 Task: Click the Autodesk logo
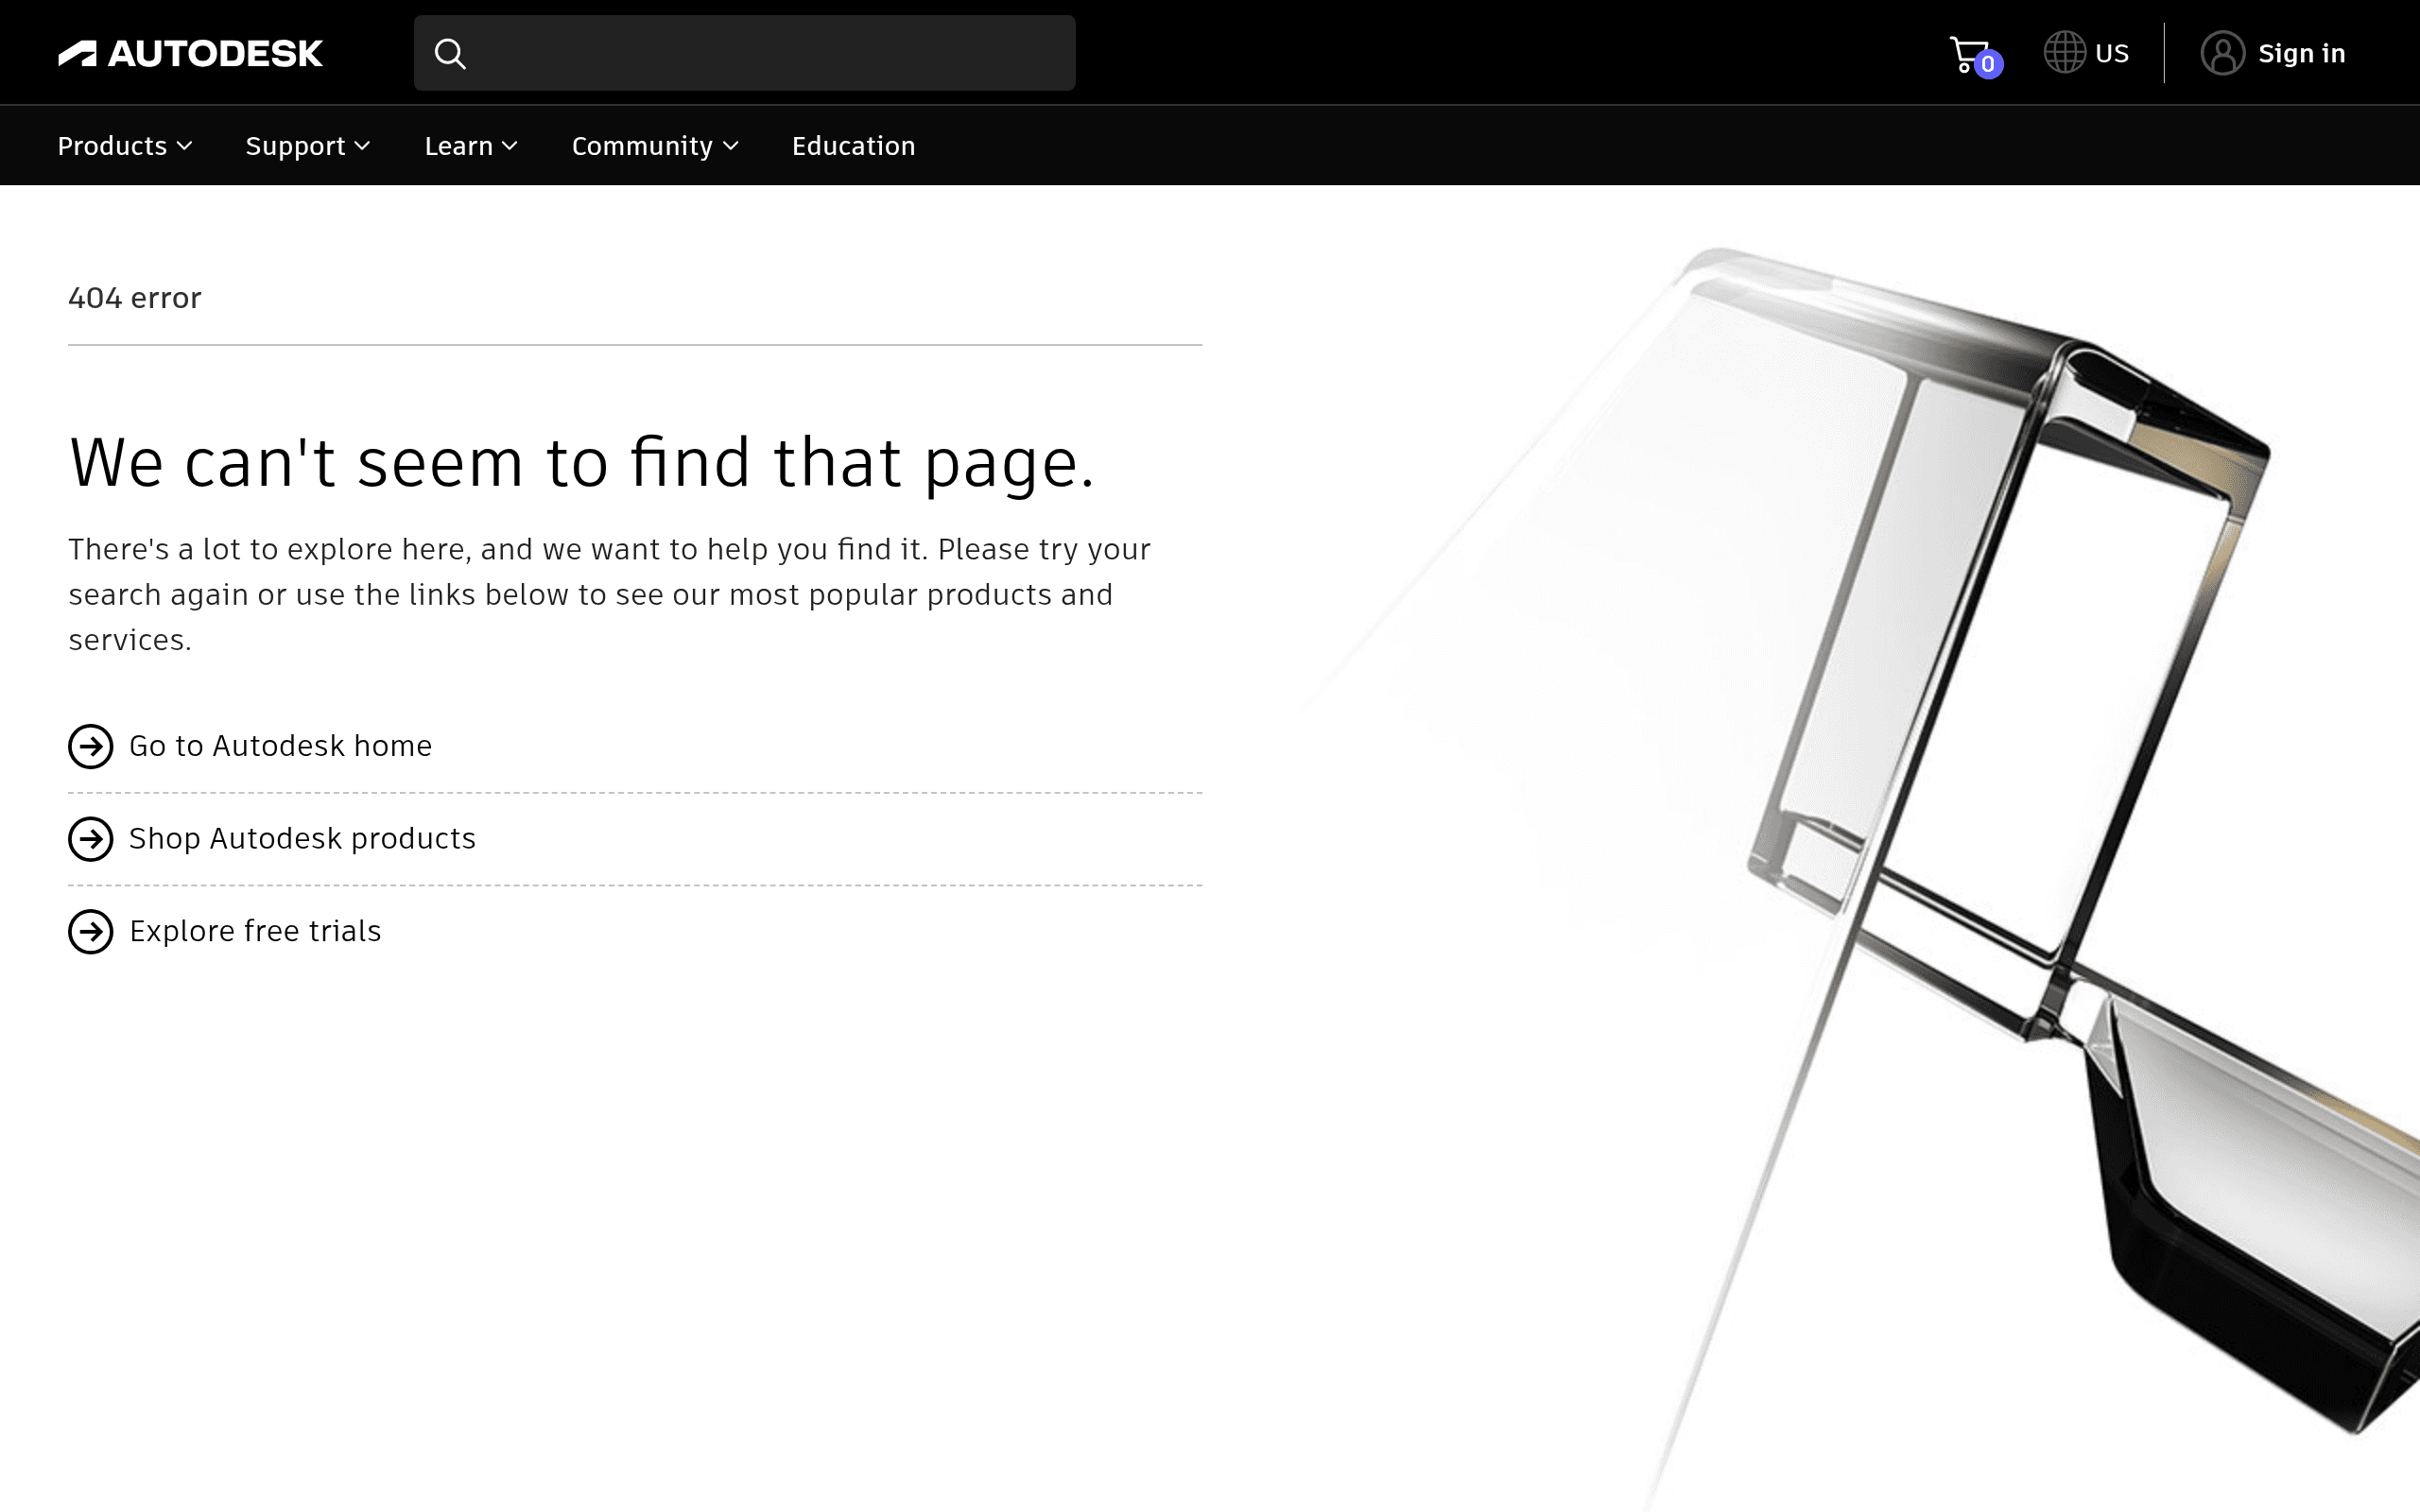click(190, 53)
